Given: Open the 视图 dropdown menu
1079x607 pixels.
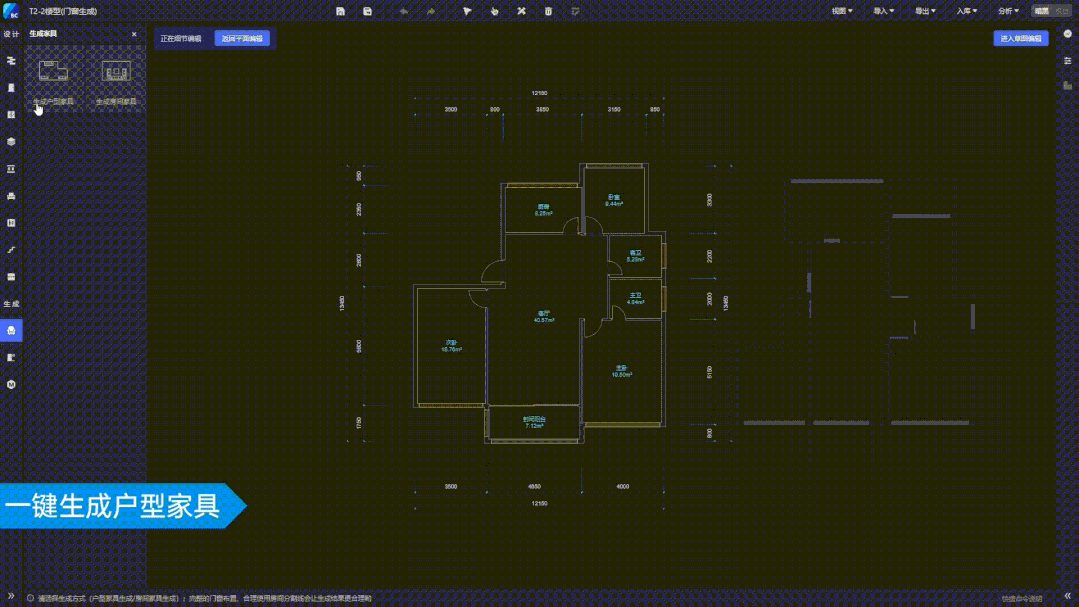Looking at the screenshot, I should tap(841, 11).
